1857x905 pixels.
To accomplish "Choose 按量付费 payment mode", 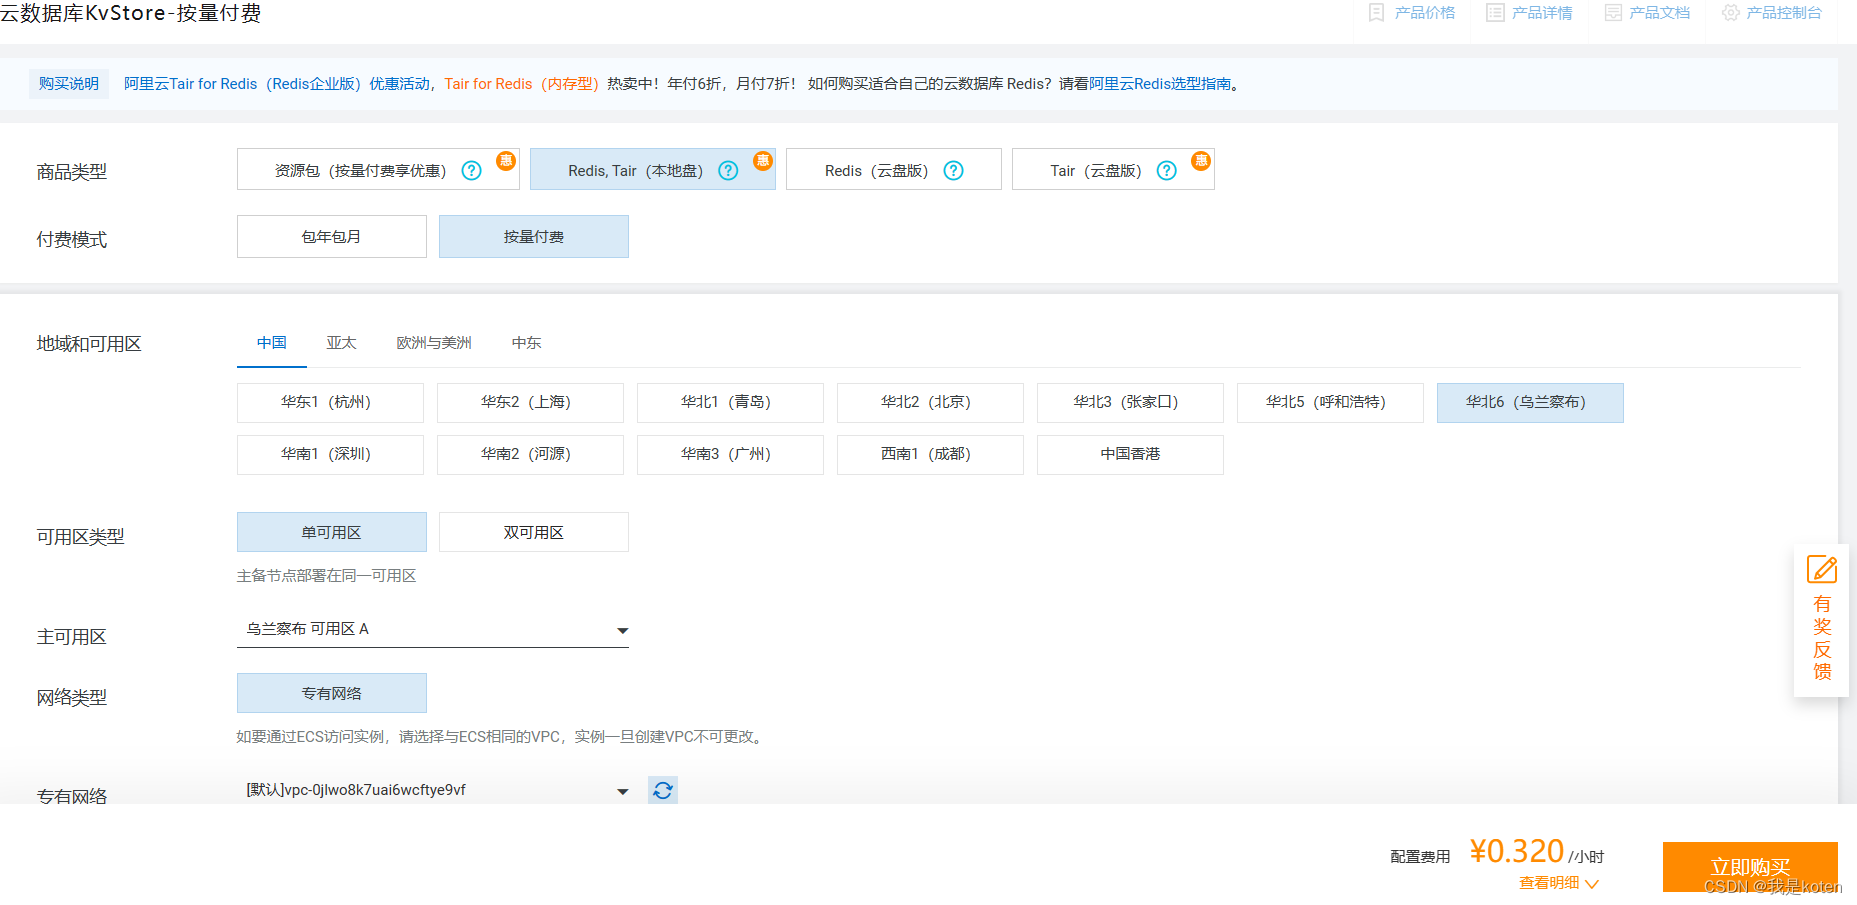I will (534, 237).
